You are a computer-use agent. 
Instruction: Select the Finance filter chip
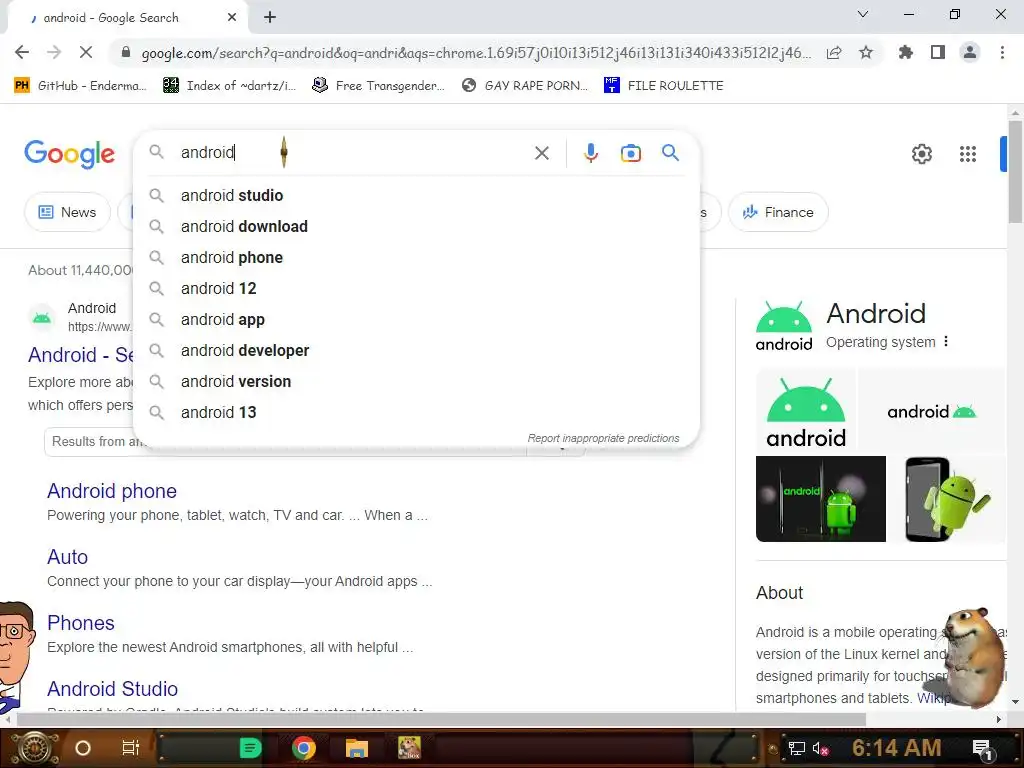point(778,212)
